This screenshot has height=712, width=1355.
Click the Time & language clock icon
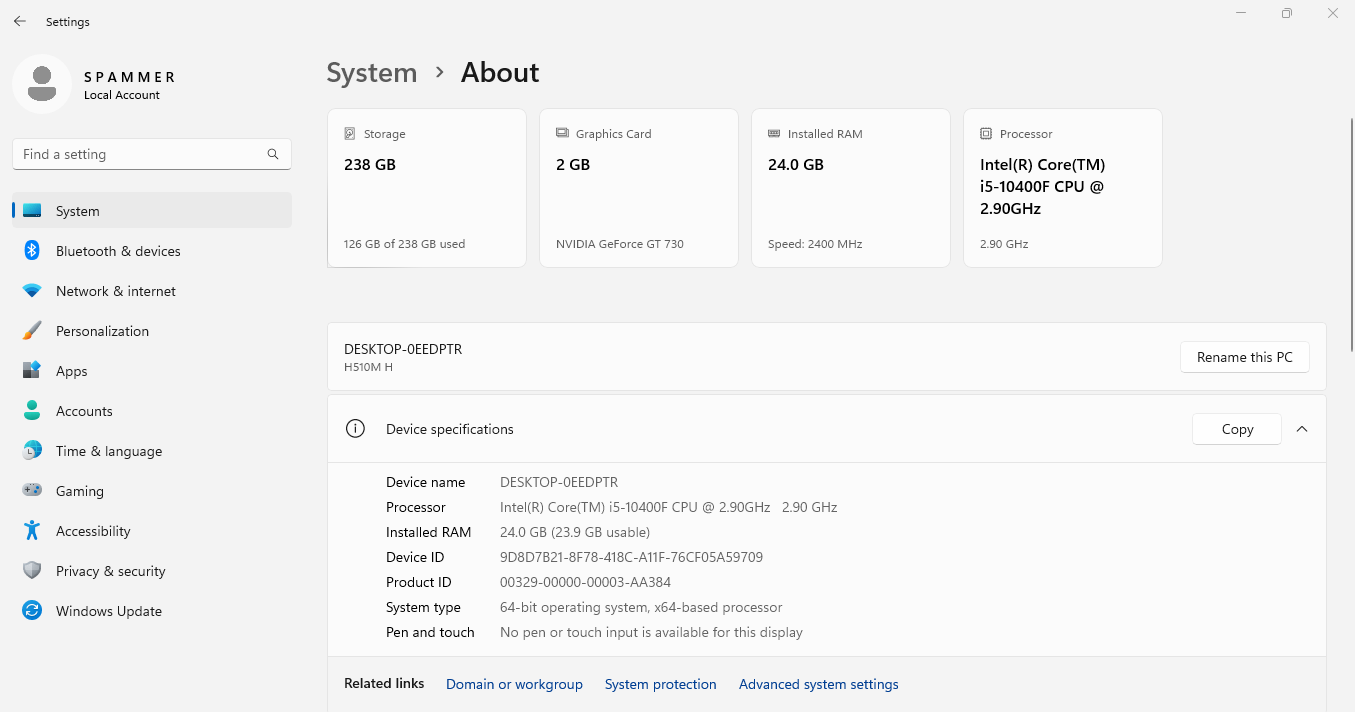[x=32, y=451]
